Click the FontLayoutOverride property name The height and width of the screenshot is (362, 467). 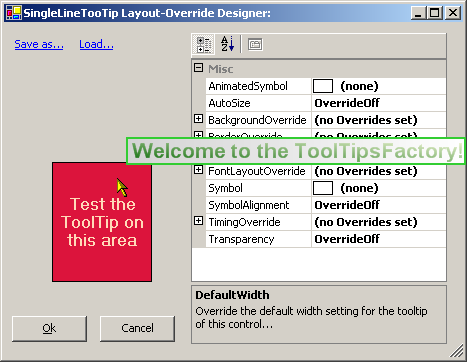pos(257,171)
